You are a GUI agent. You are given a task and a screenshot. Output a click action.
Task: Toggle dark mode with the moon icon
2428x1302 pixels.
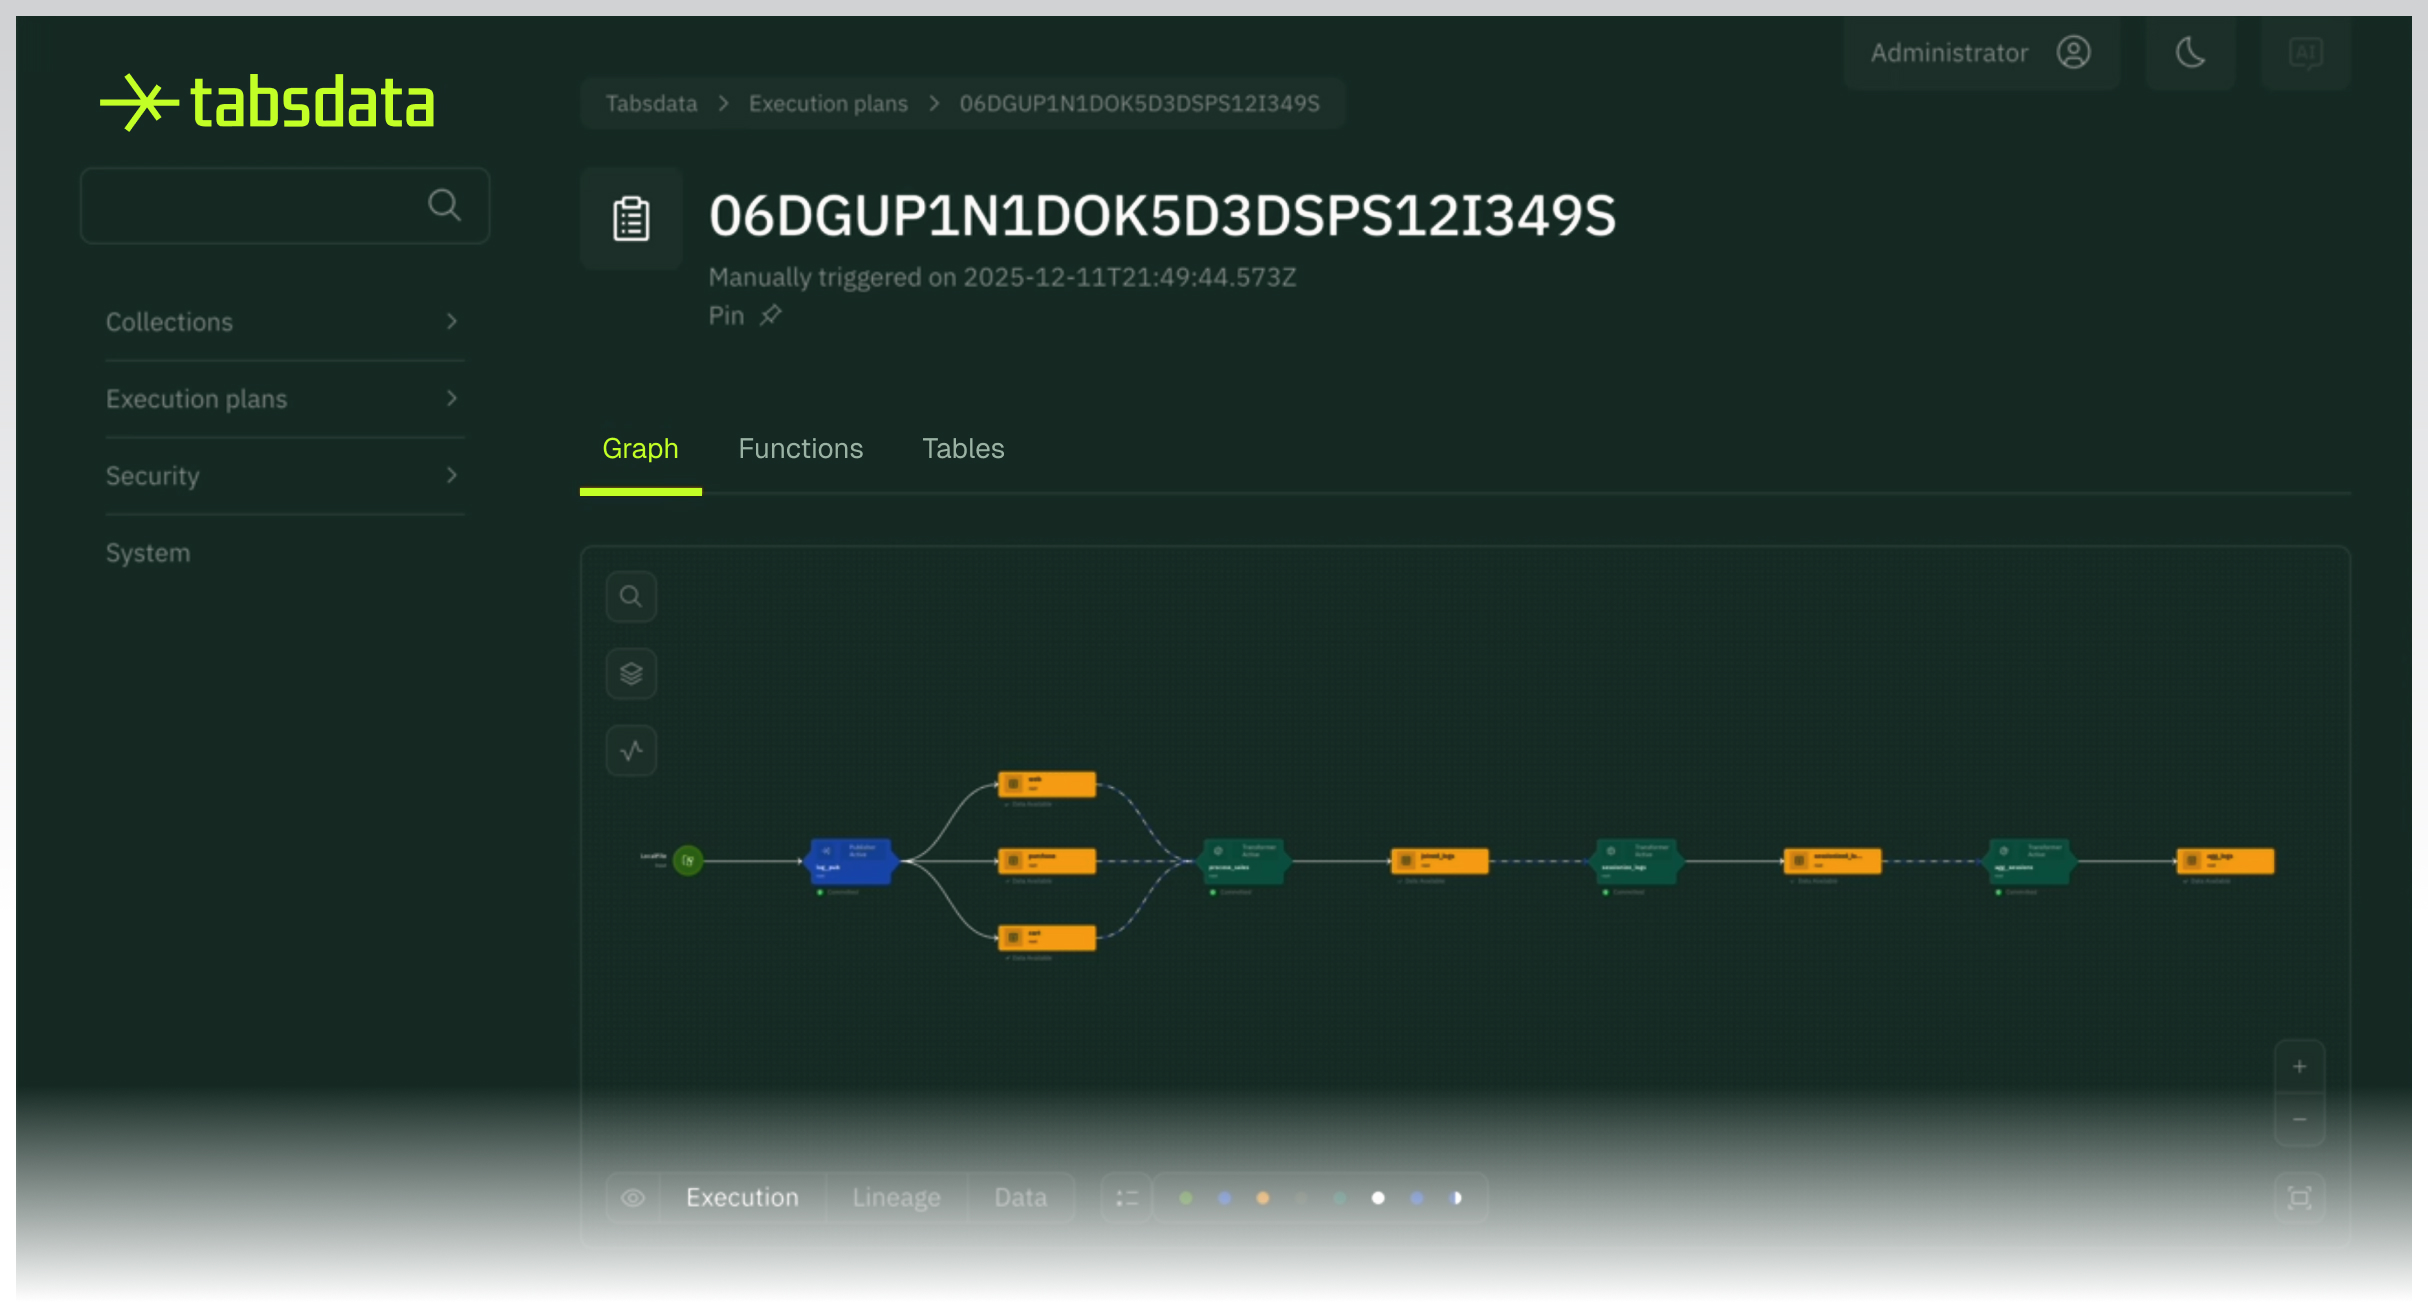tap(2190, 53)
